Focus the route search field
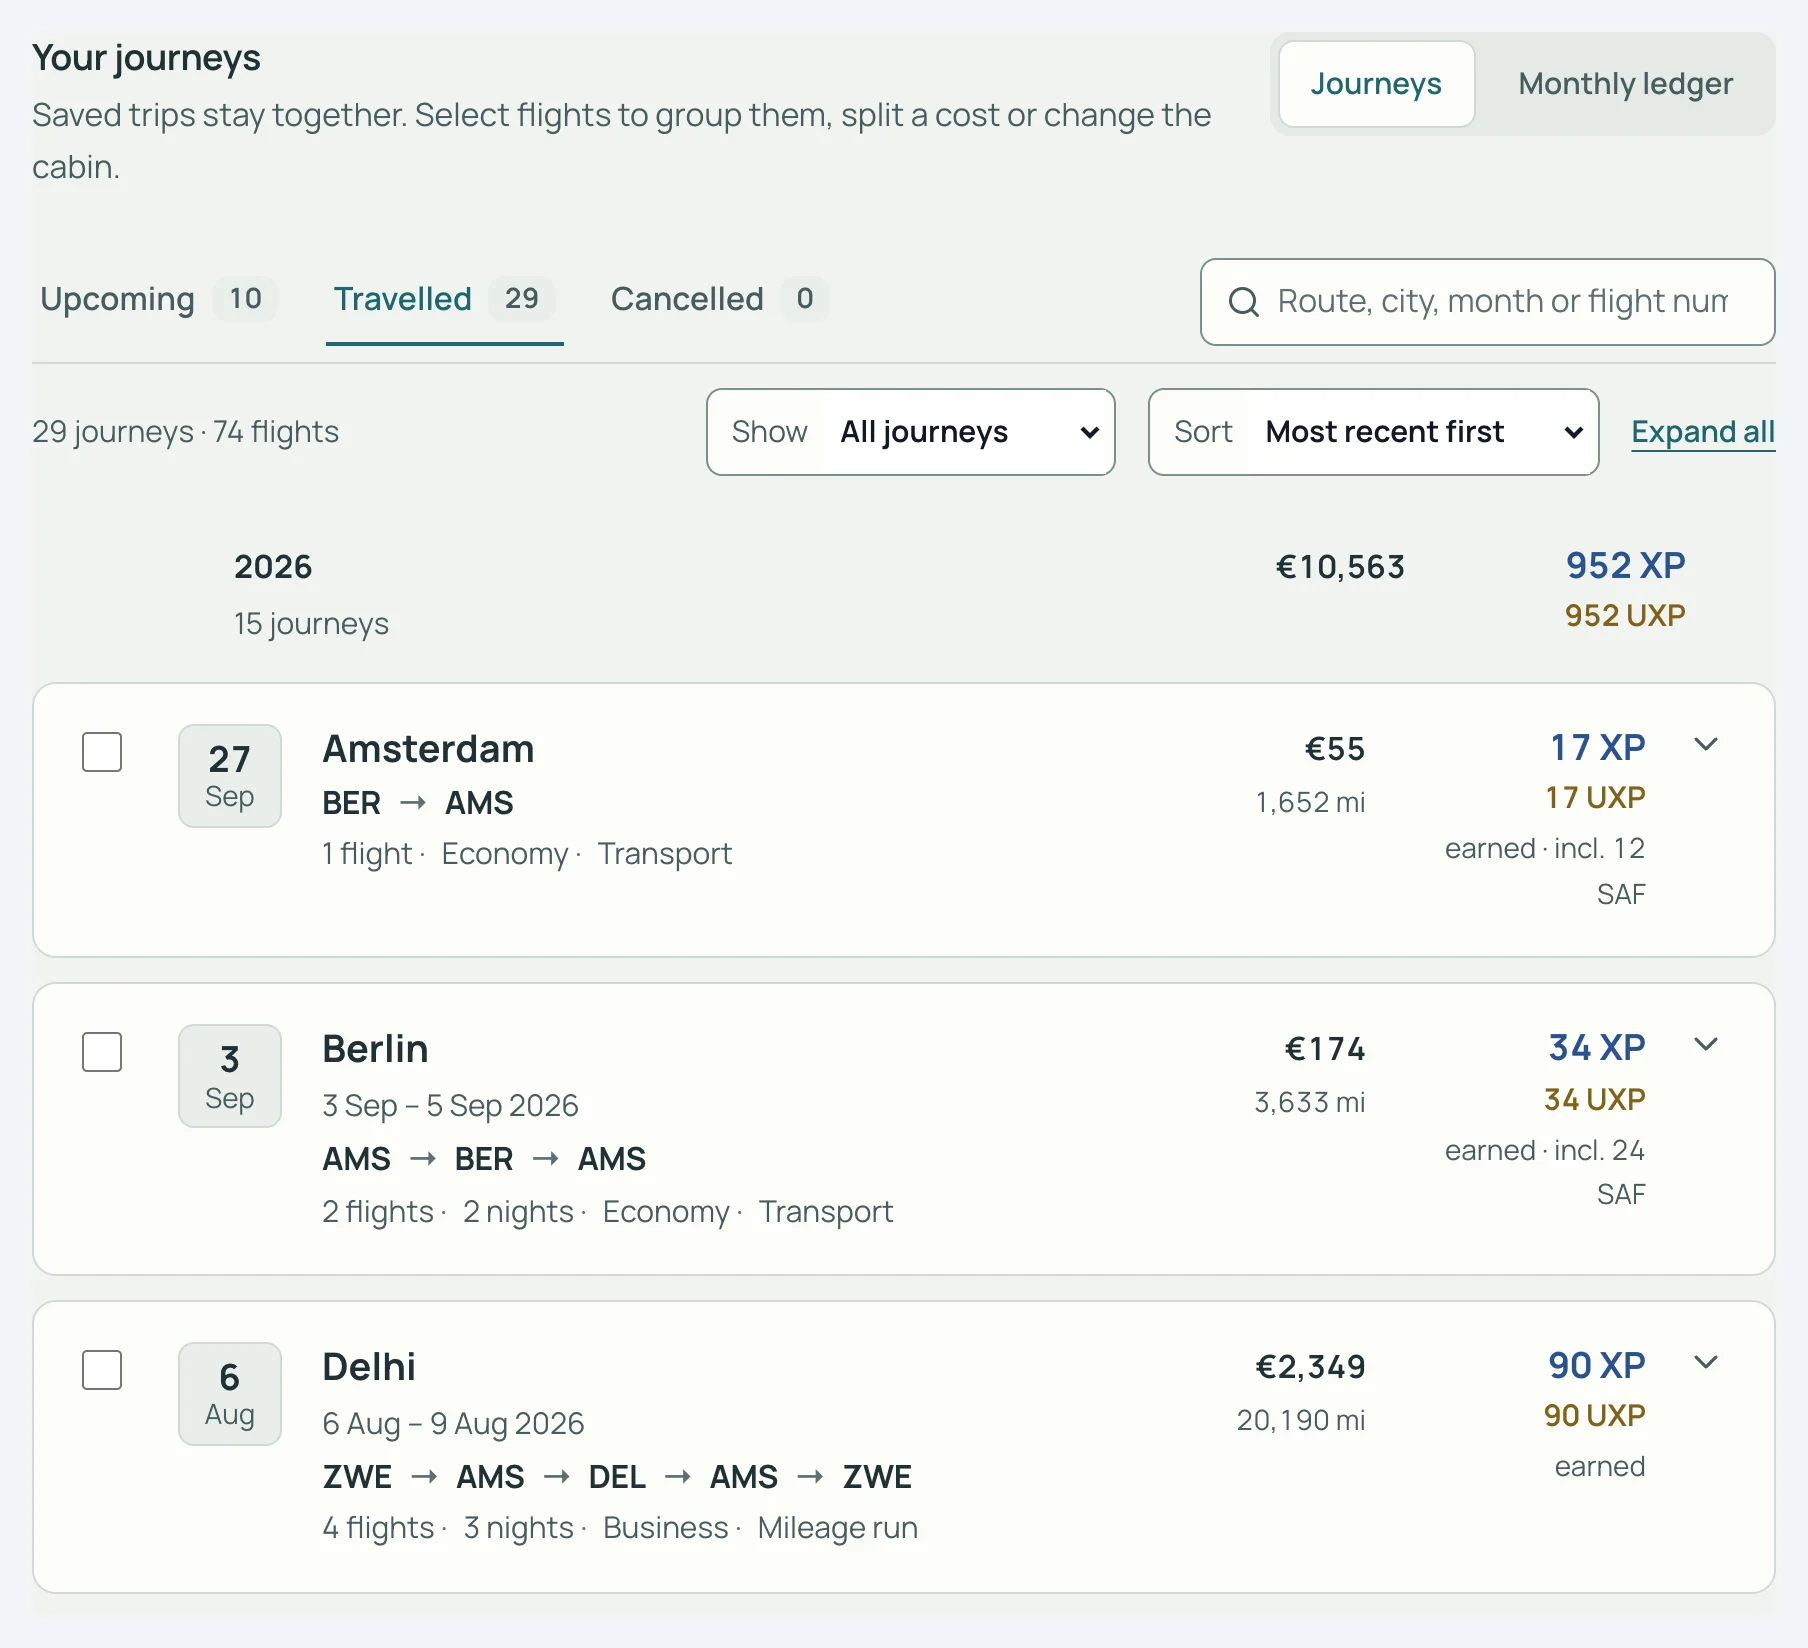 click(x=1488, y=302)
